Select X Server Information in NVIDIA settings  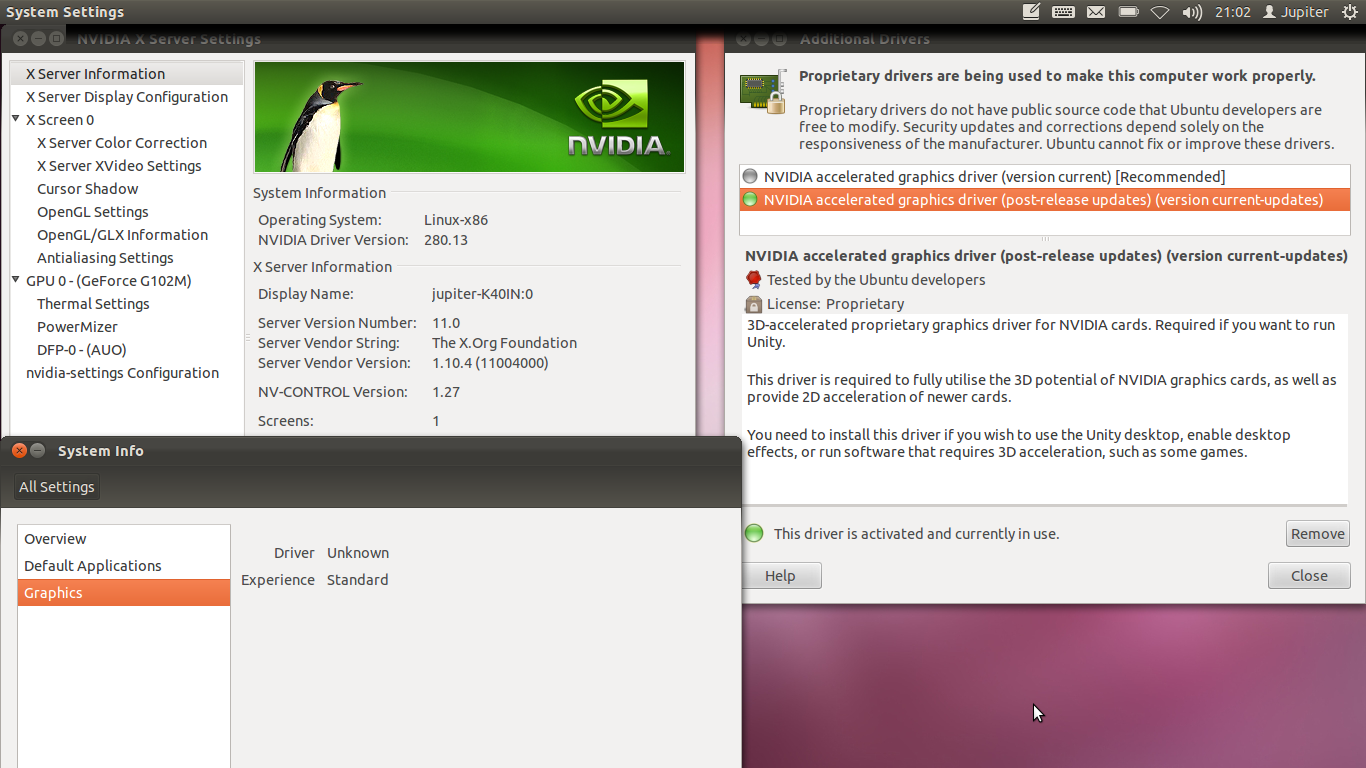click(127, 74)
